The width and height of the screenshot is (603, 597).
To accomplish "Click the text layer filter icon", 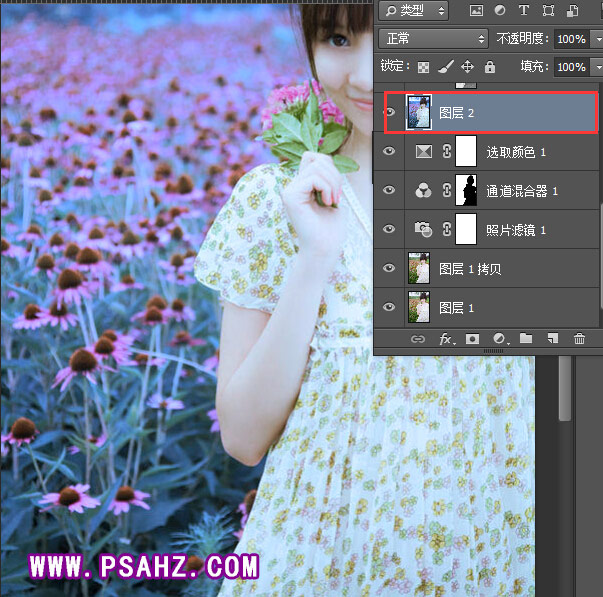I will (524, 11).
